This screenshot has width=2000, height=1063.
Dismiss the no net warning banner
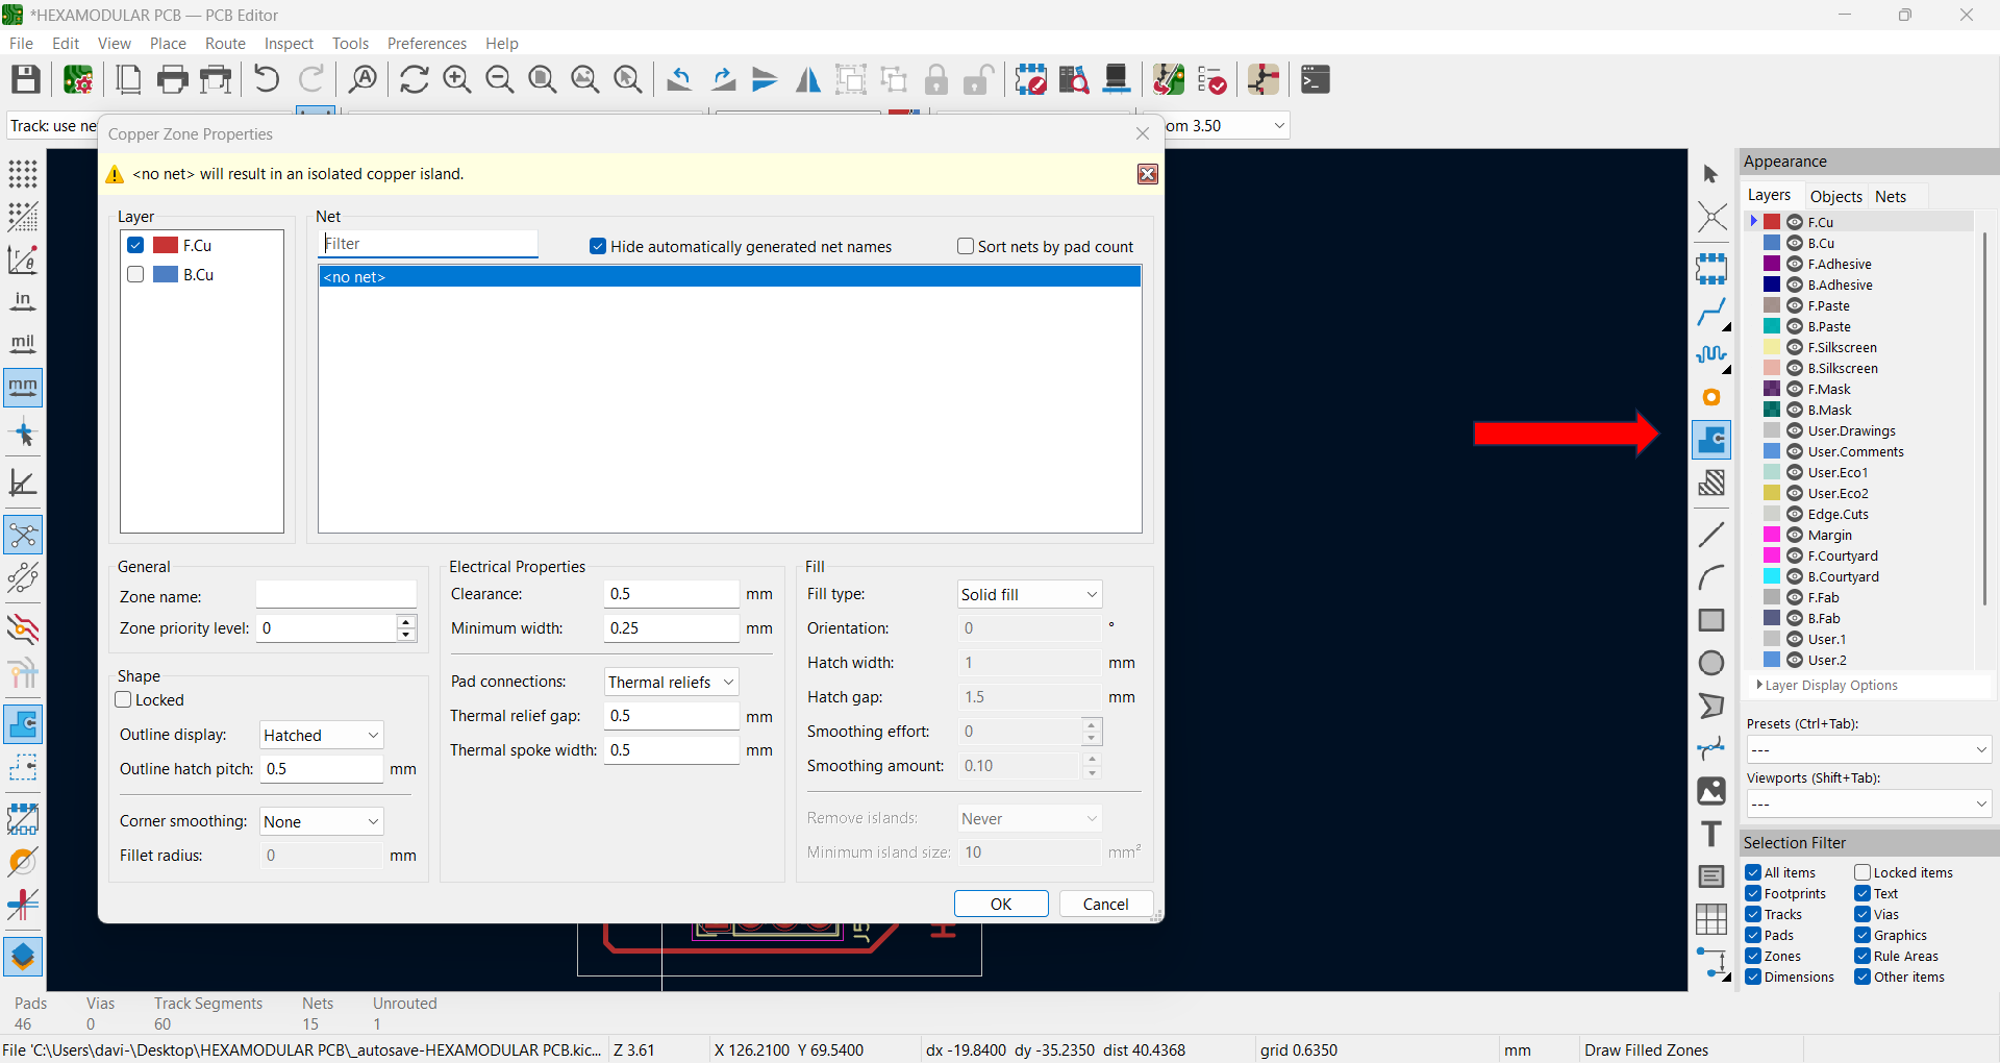(1147, 174)
